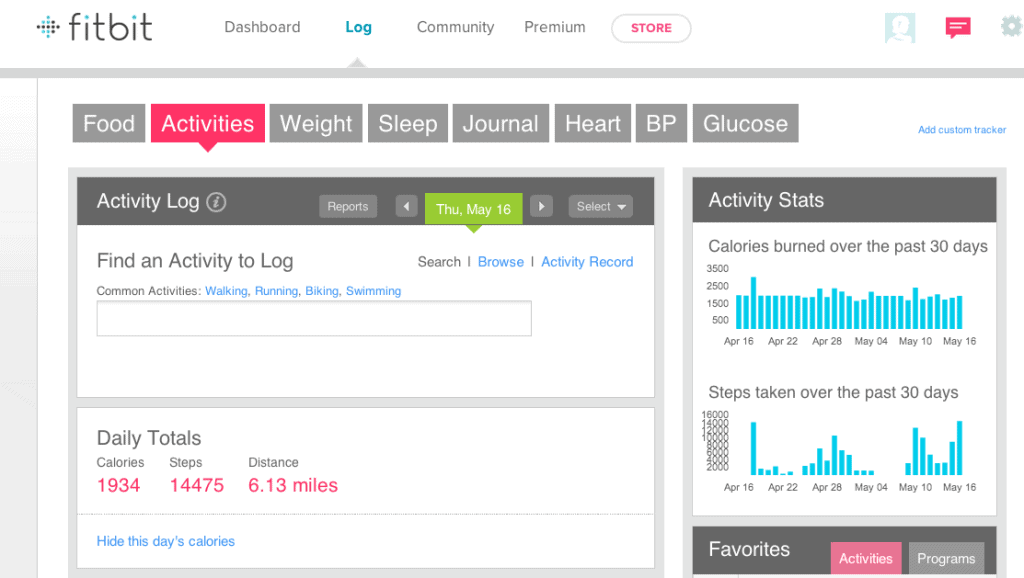Click the Thu, May 16 date selector

[x=473, y=209]
